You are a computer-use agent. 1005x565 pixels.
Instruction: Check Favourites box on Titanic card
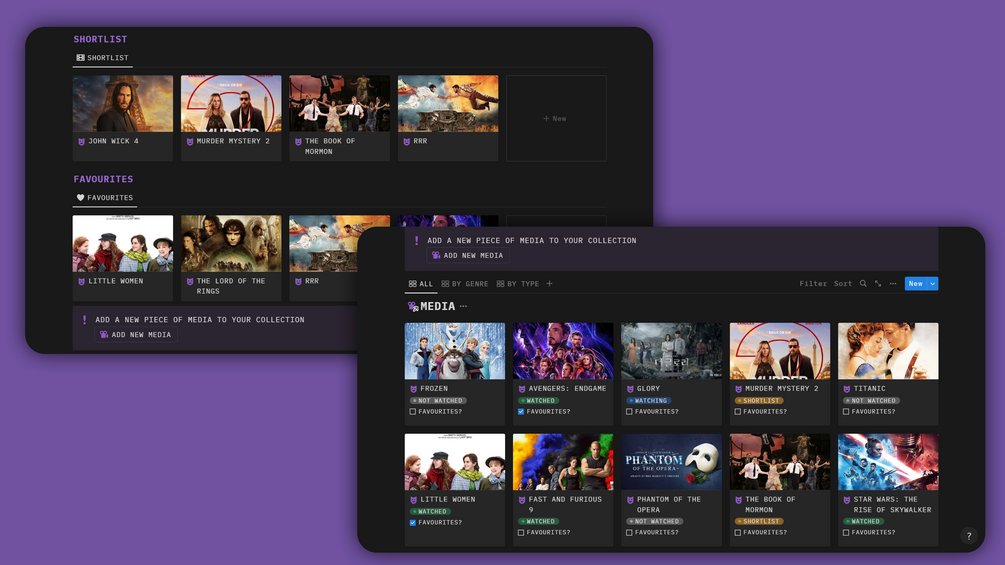pyautogui.click(x=846, y=412)
